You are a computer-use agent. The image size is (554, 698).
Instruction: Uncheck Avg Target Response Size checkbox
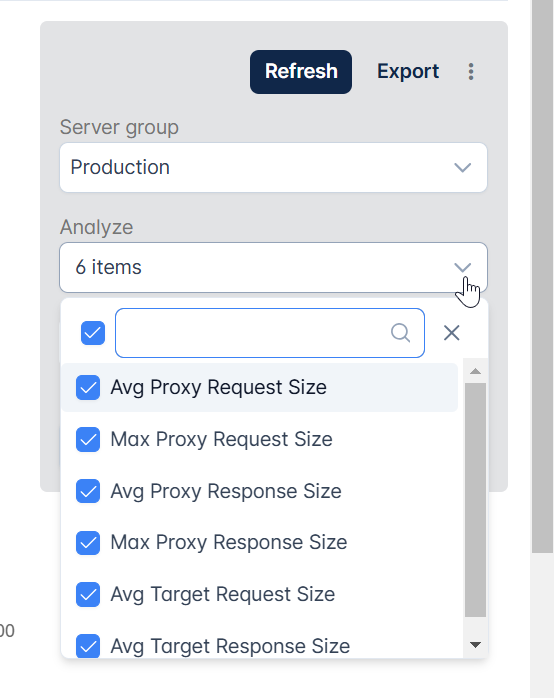(88, 646)
